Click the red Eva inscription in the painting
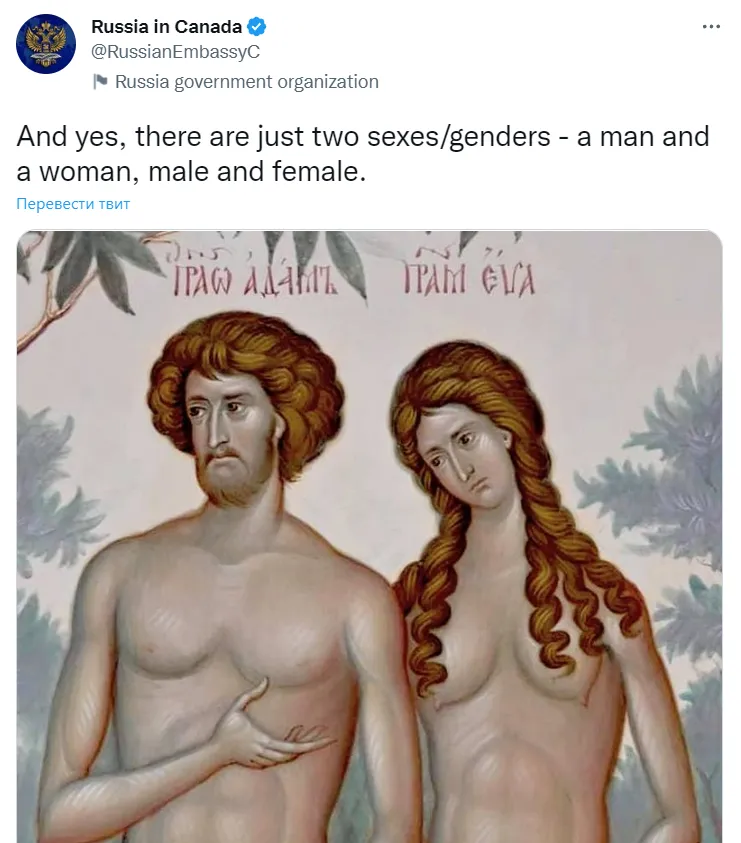This screenshot has width=741, height=843. tap(469, 280)
